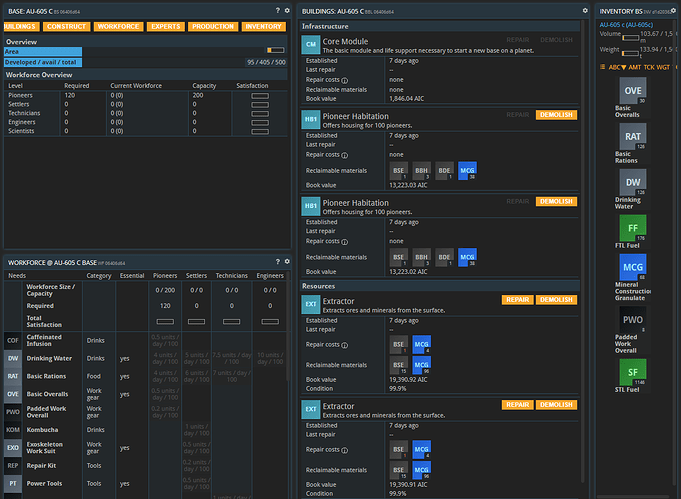Sort inventory by ABC order
Viewport: 681px width, 499px height.
click(617, 67)
